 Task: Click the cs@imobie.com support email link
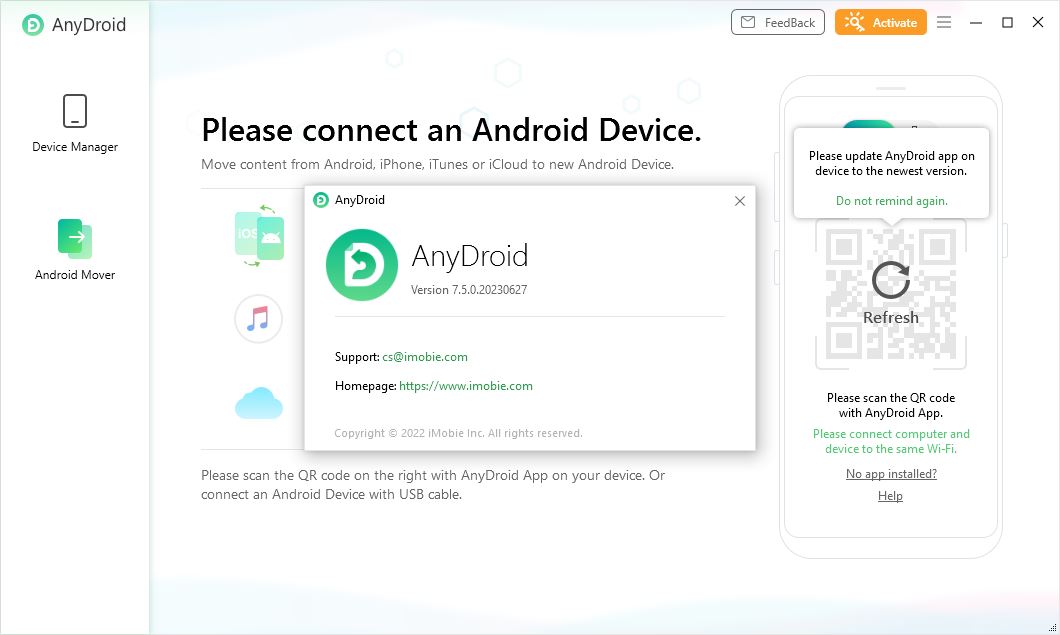425,356
